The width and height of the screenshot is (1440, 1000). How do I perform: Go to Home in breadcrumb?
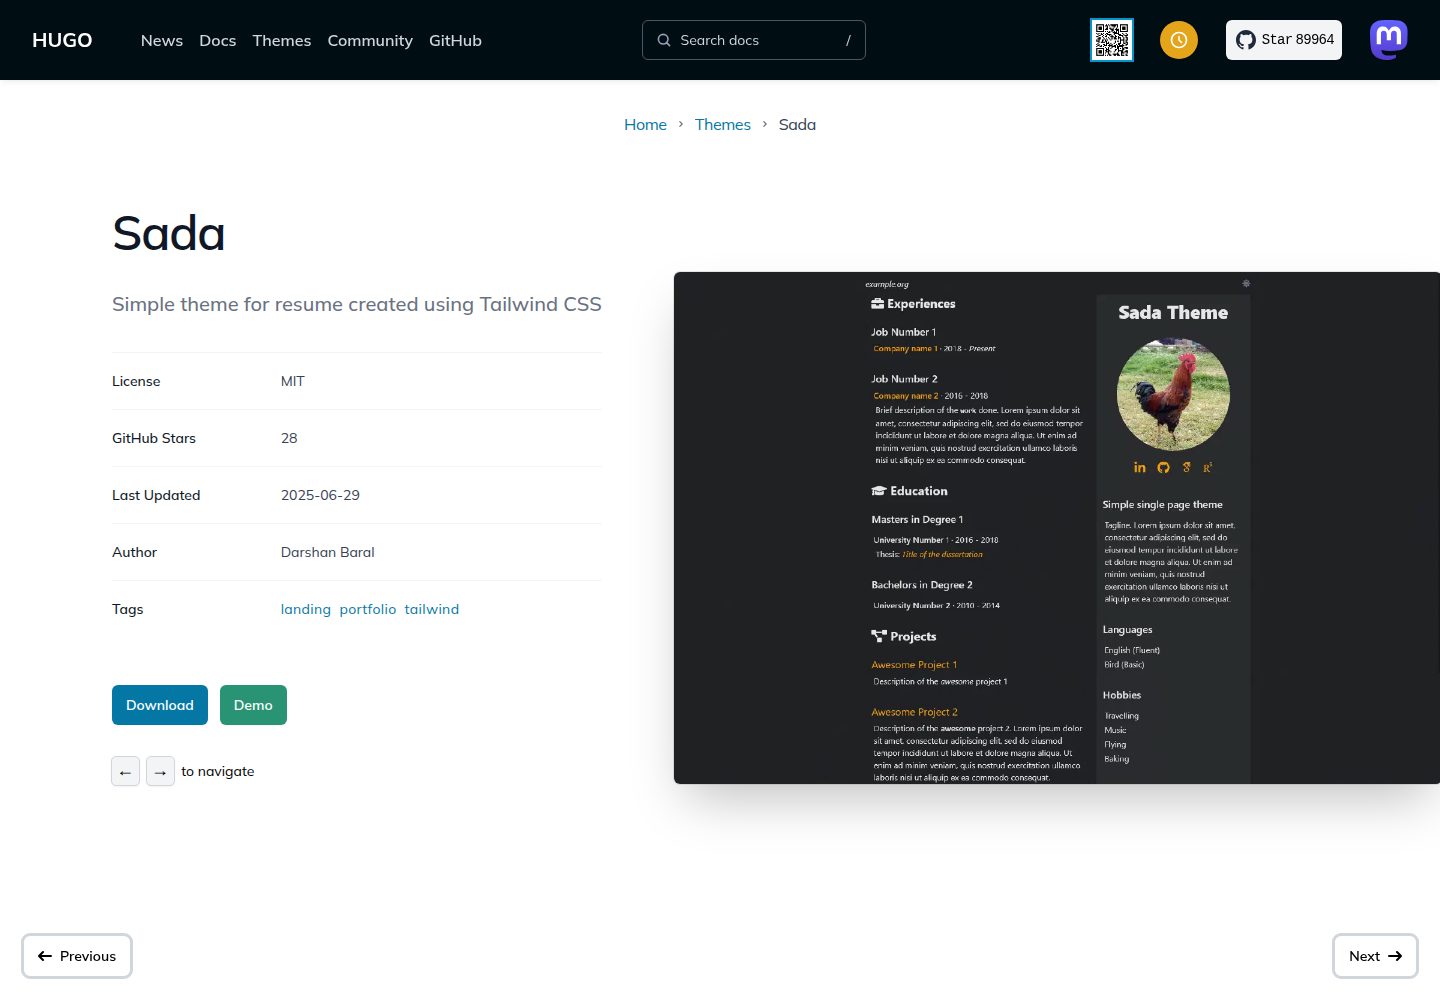click(645, 124)
